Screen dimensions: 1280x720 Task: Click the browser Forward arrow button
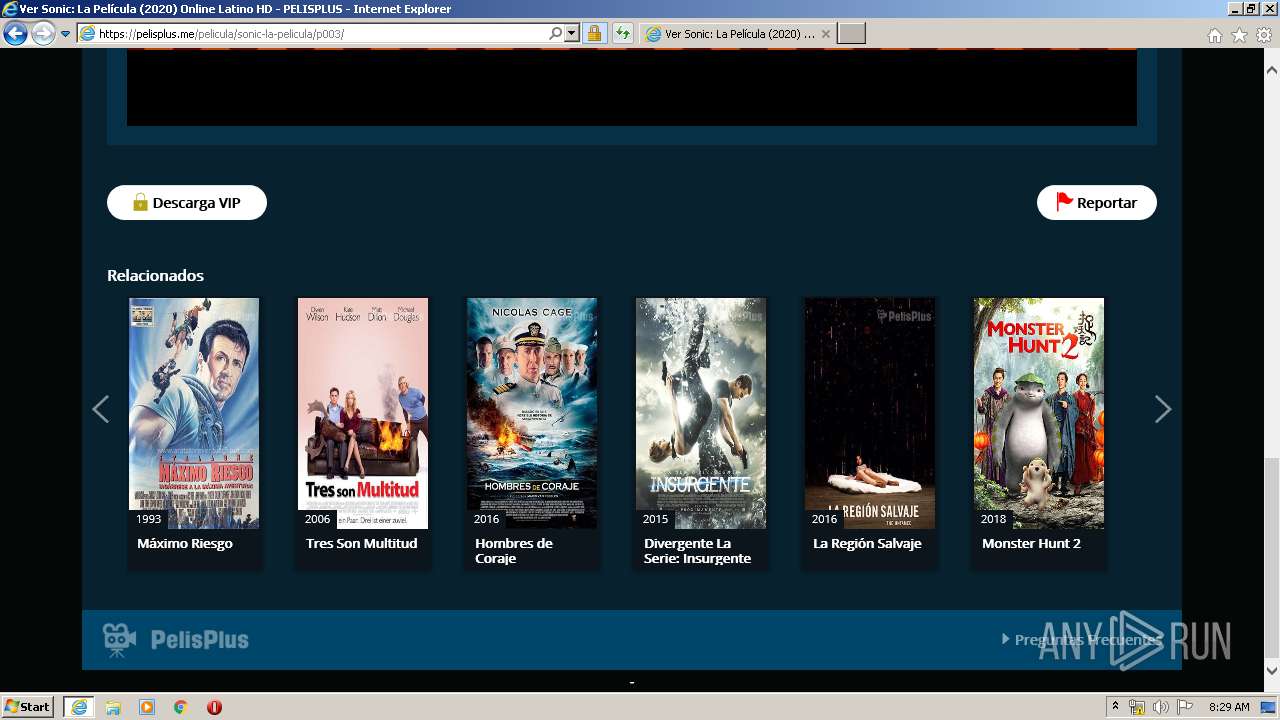pyautogui.click(x=43, y=34)
